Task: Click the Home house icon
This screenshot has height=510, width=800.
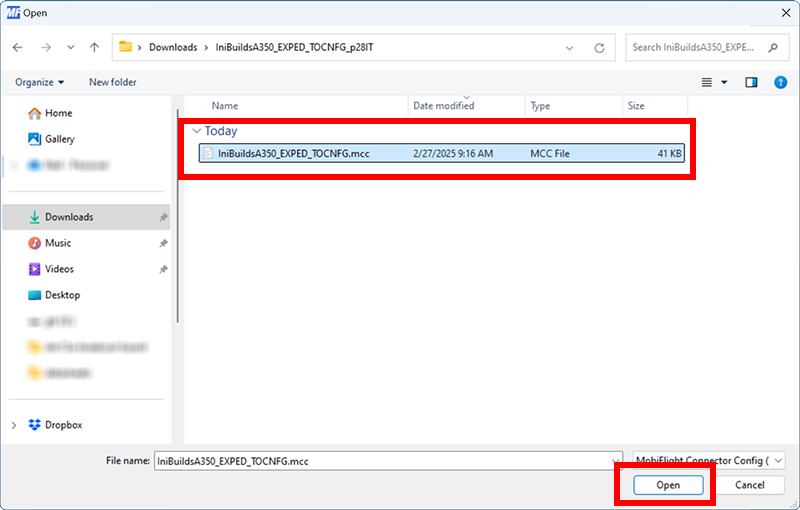Action: [34, 113]
